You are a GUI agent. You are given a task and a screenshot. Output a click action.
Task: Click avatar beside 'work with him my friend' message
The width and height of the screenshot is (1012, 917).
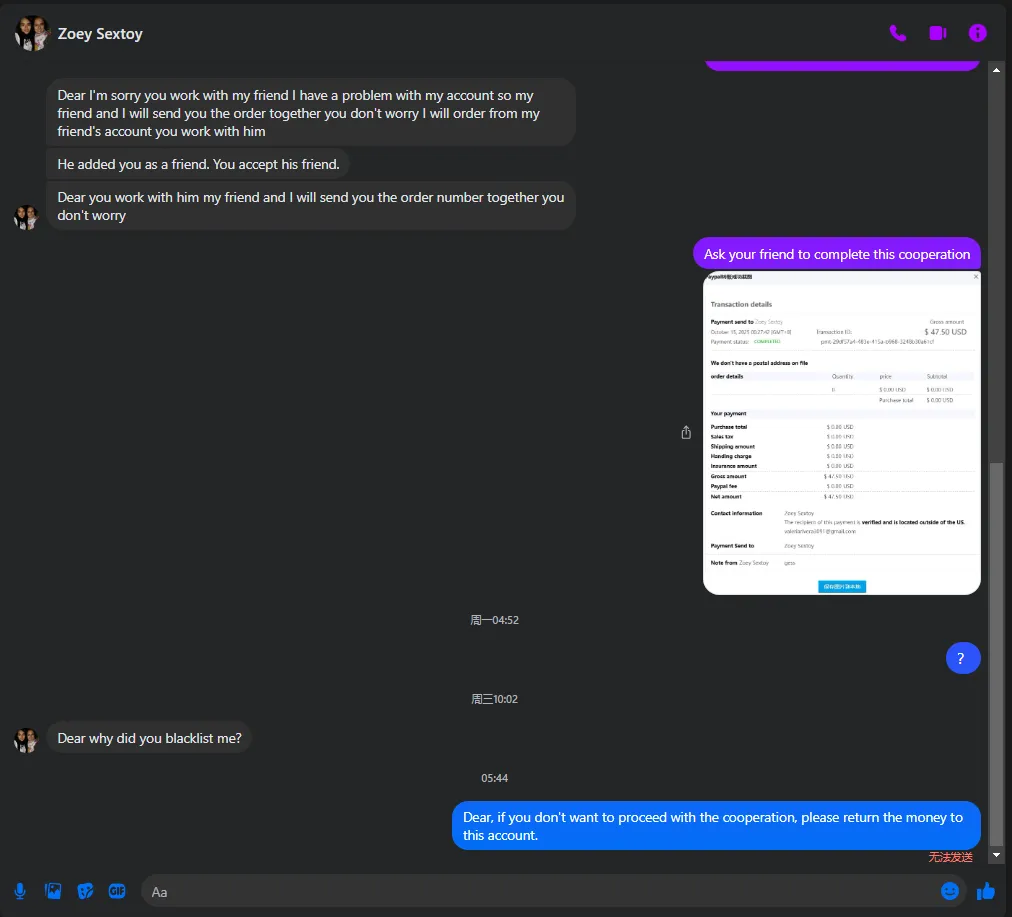(x=26, y=217)
